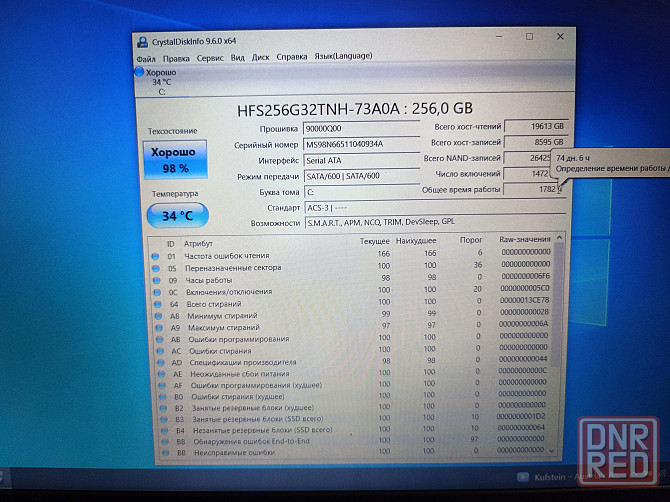Click the status dot for Частота ошибок чтения

coord(155,256)
